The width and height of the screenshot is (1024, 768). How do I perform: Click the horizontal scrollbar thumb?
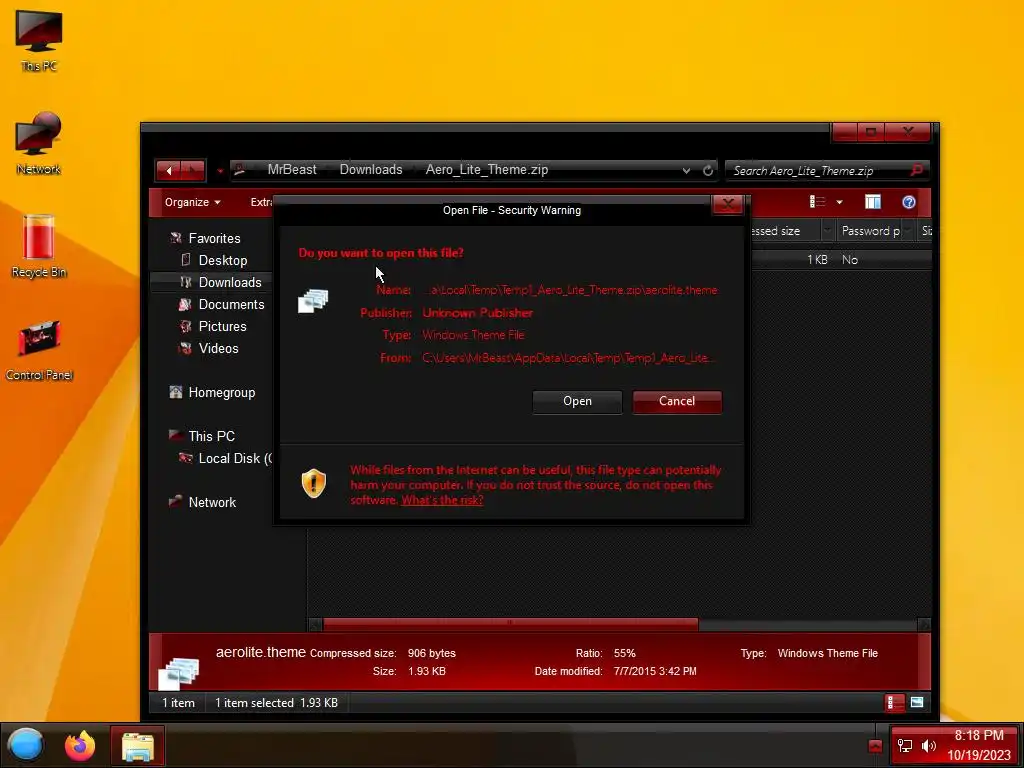coord(511,624)
